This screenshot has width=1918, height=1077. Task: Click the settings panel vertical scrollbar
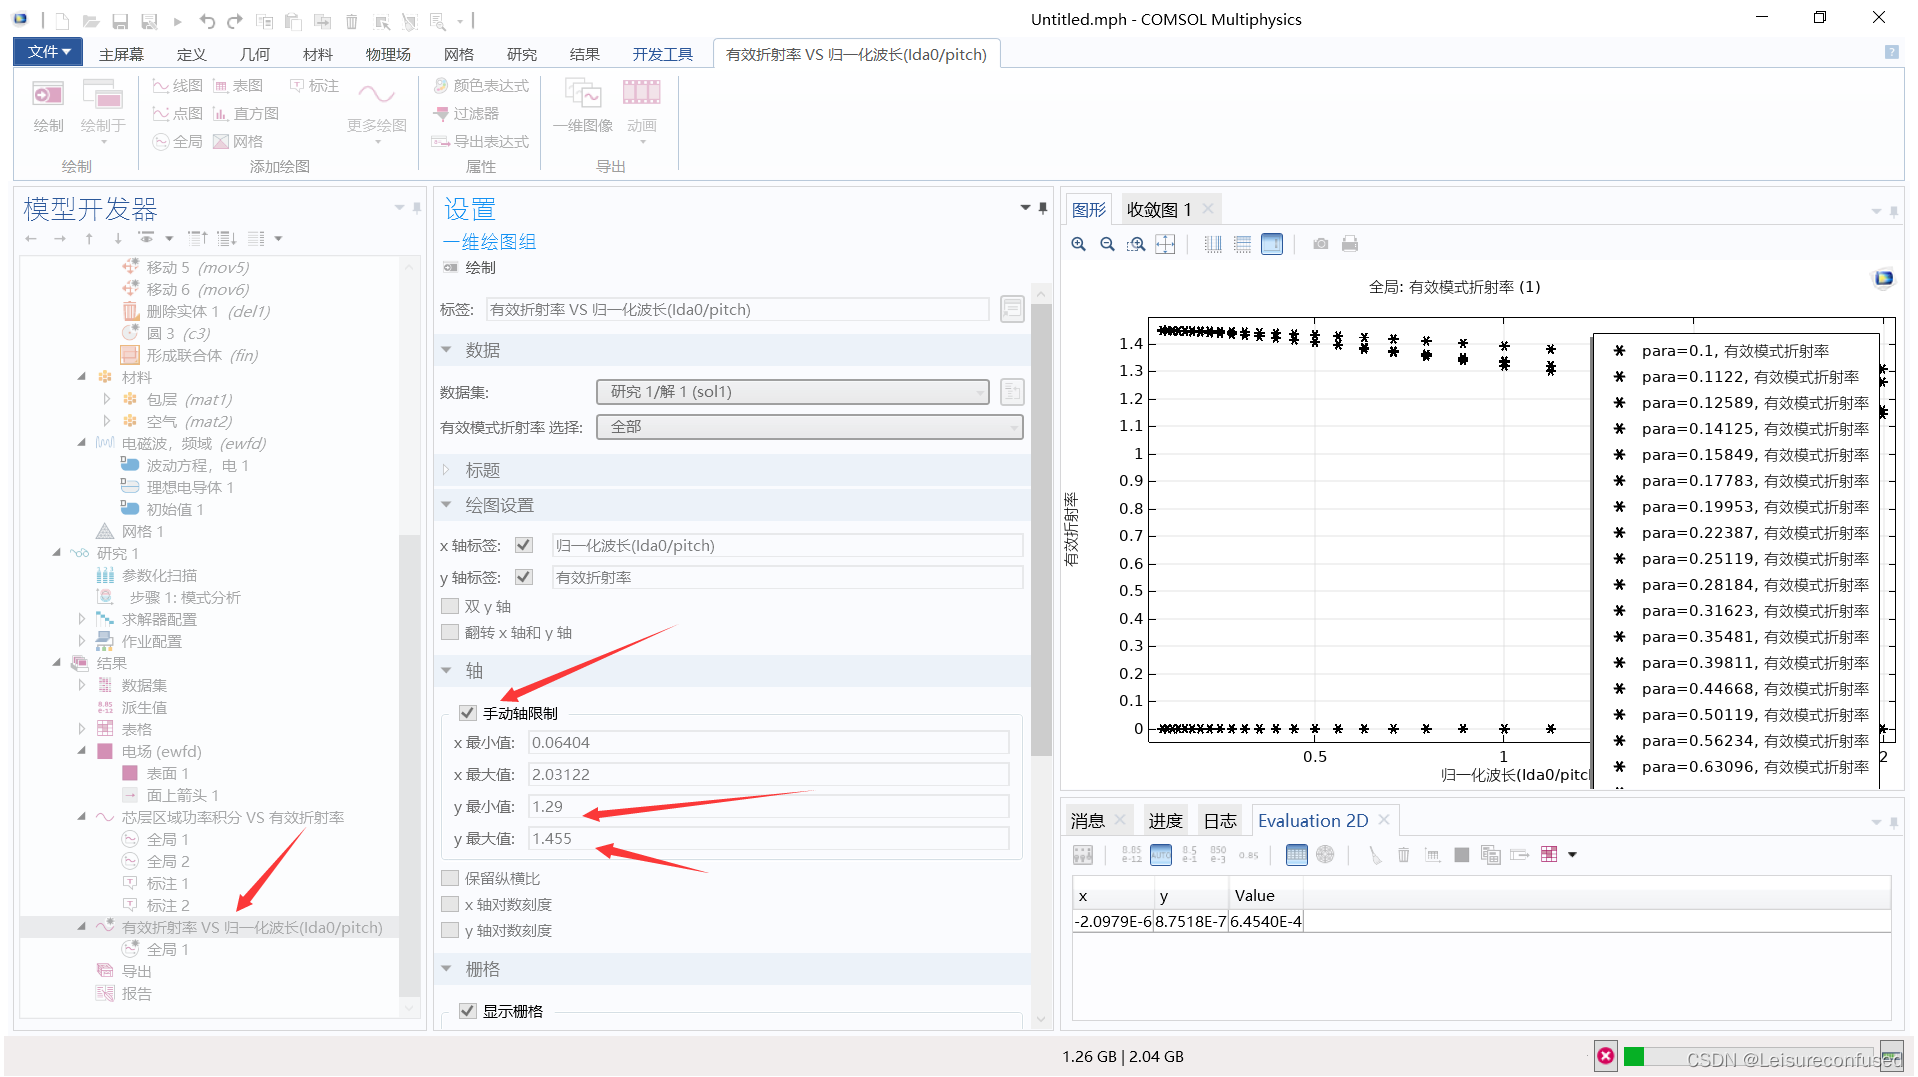coord(1041,530)
